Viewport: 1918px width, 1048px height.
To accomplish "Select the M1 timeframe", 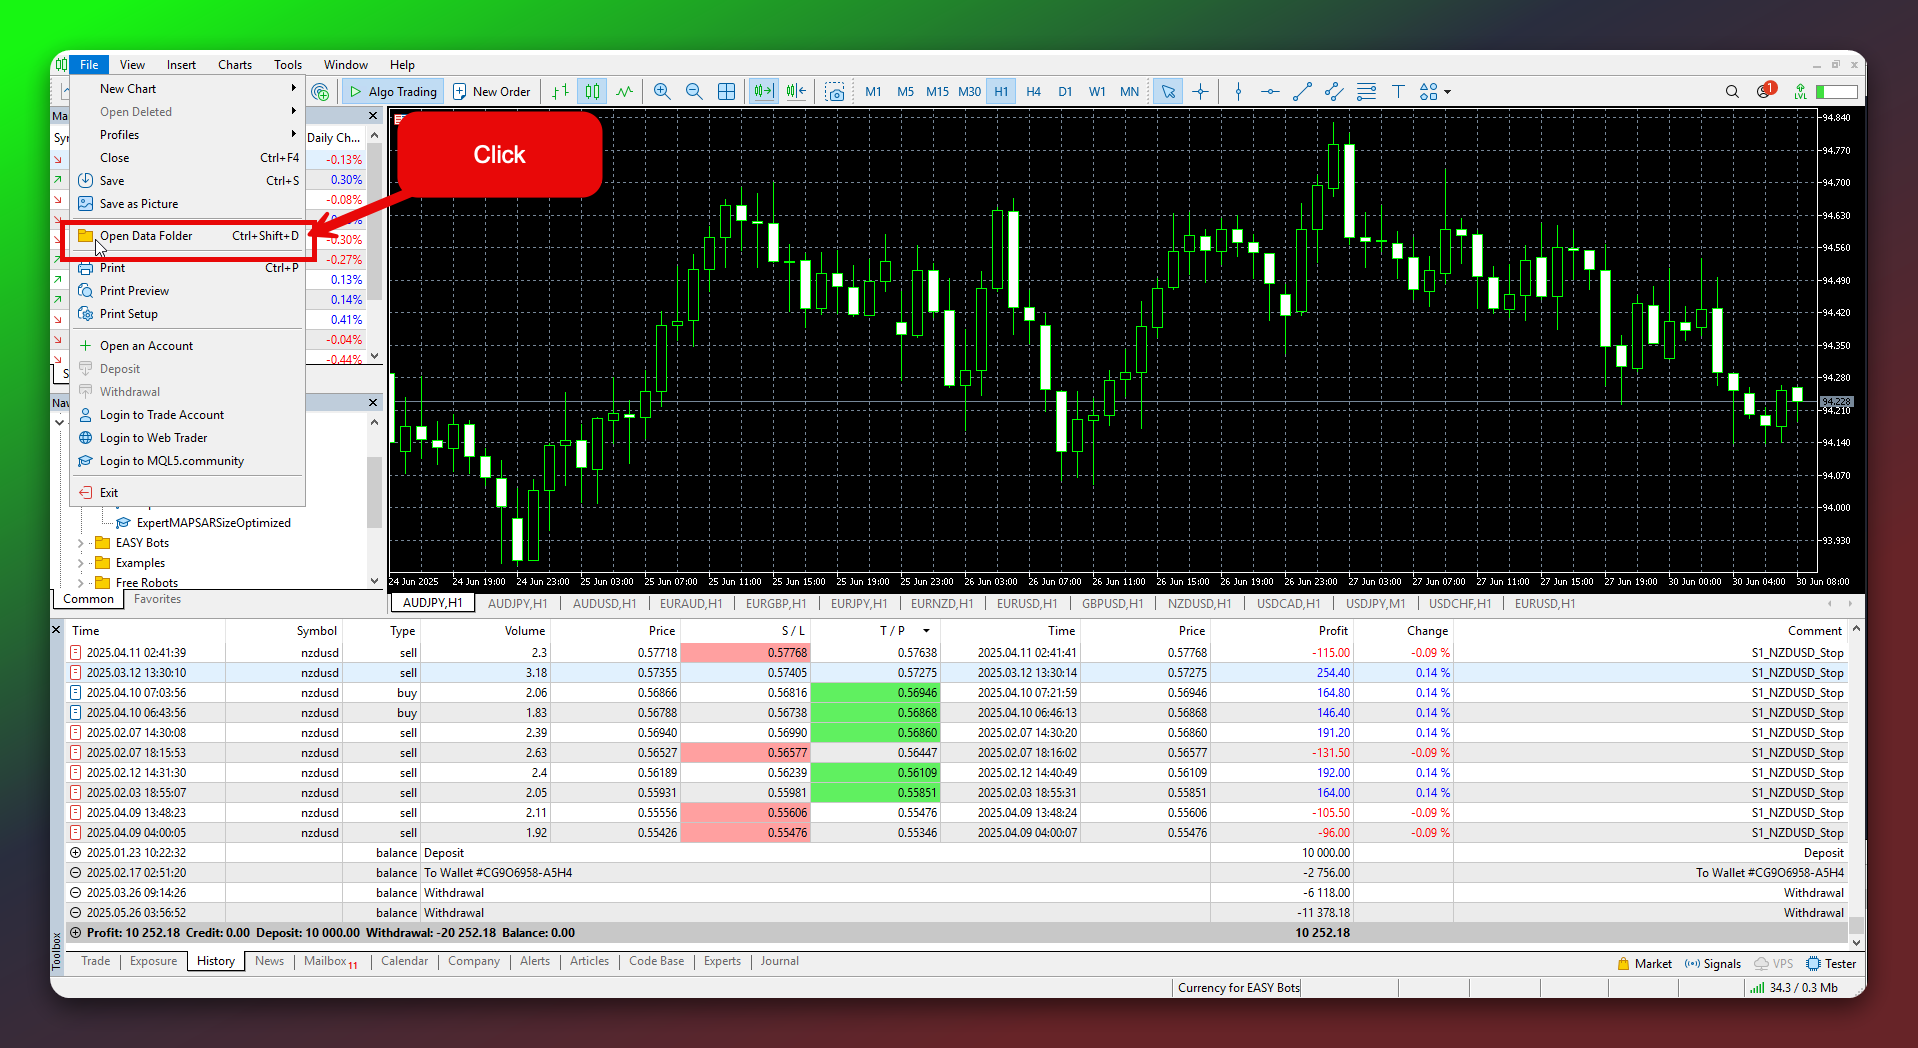I will click(x=873, y=91).
